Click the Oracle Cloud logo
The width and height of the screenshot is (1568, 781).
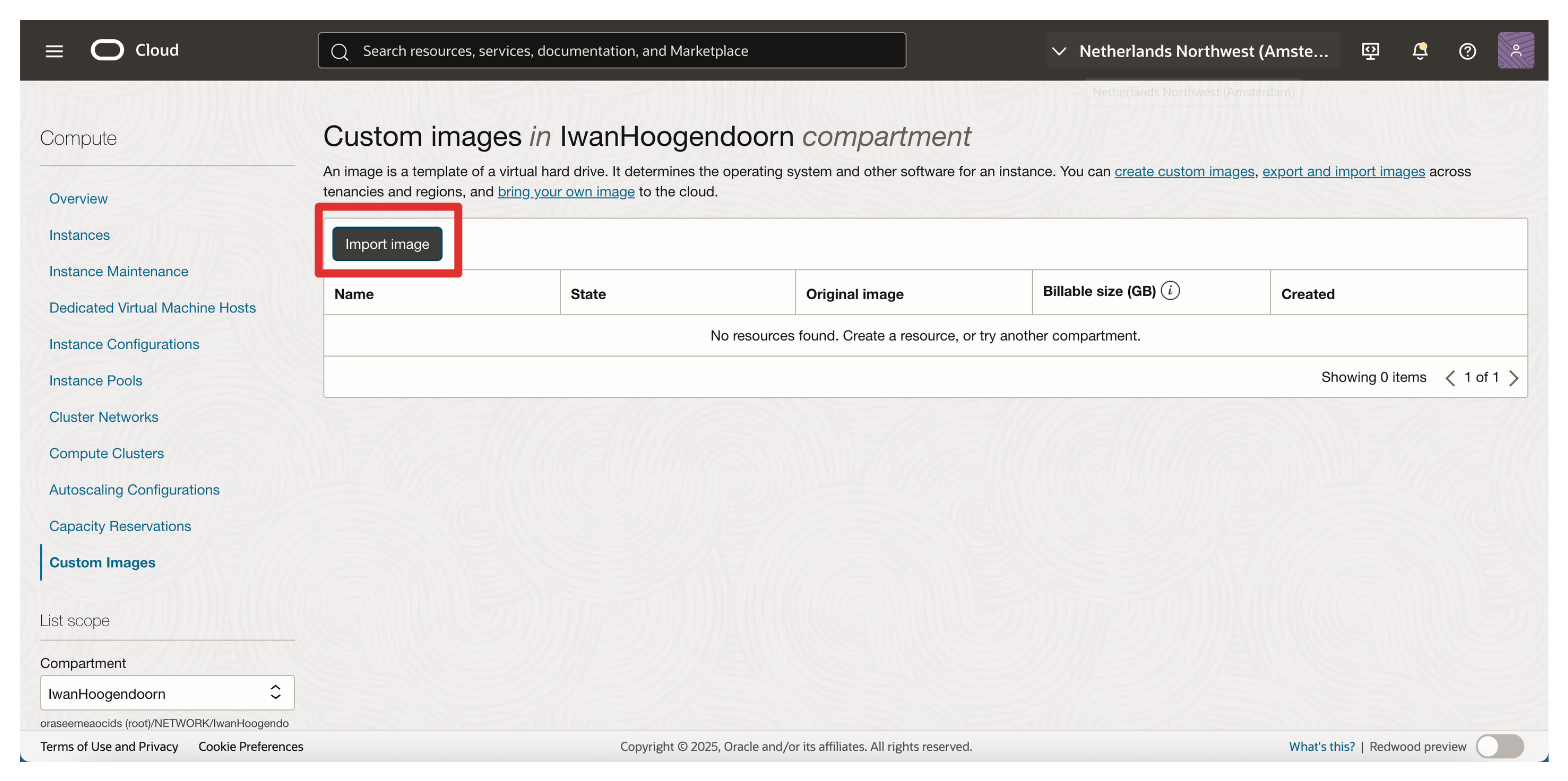pyautogui.click(x=135, y=50)
